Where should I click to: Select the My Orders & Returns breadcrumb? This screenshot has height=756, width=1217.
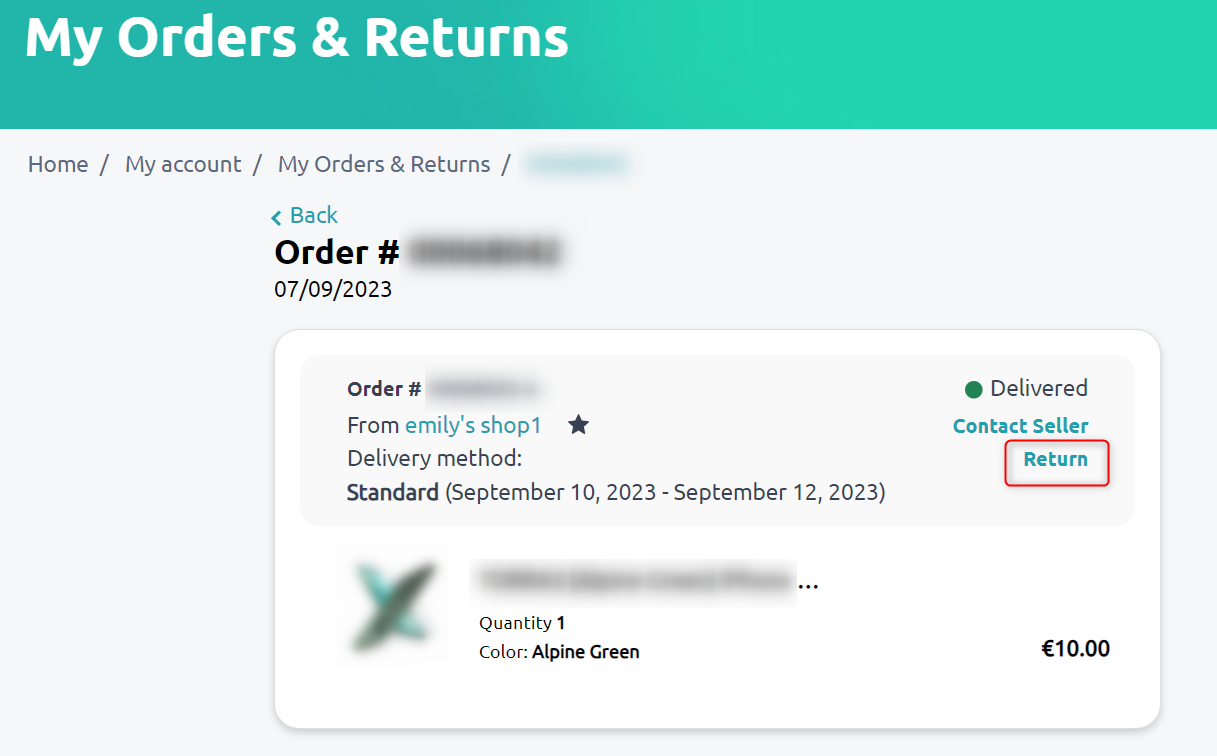[x=384, y=164]
